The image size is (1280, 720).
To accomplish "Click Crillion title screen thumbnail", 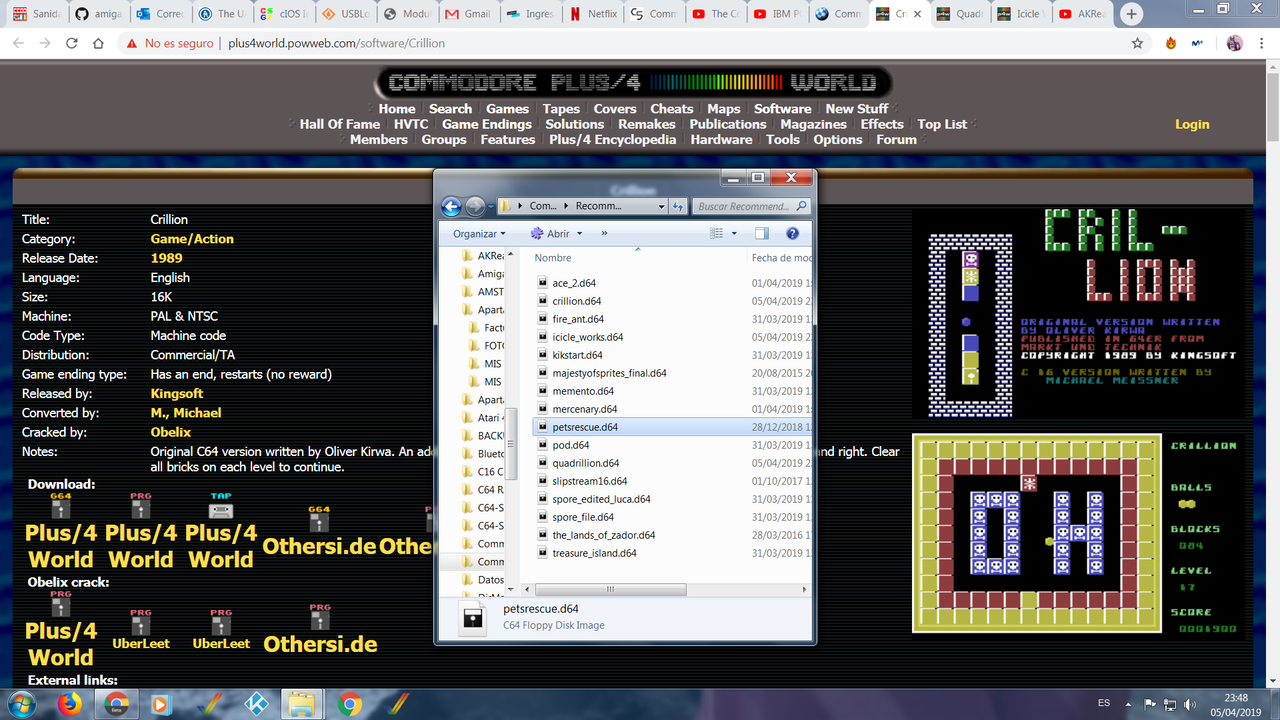I will click(1078, 315).
